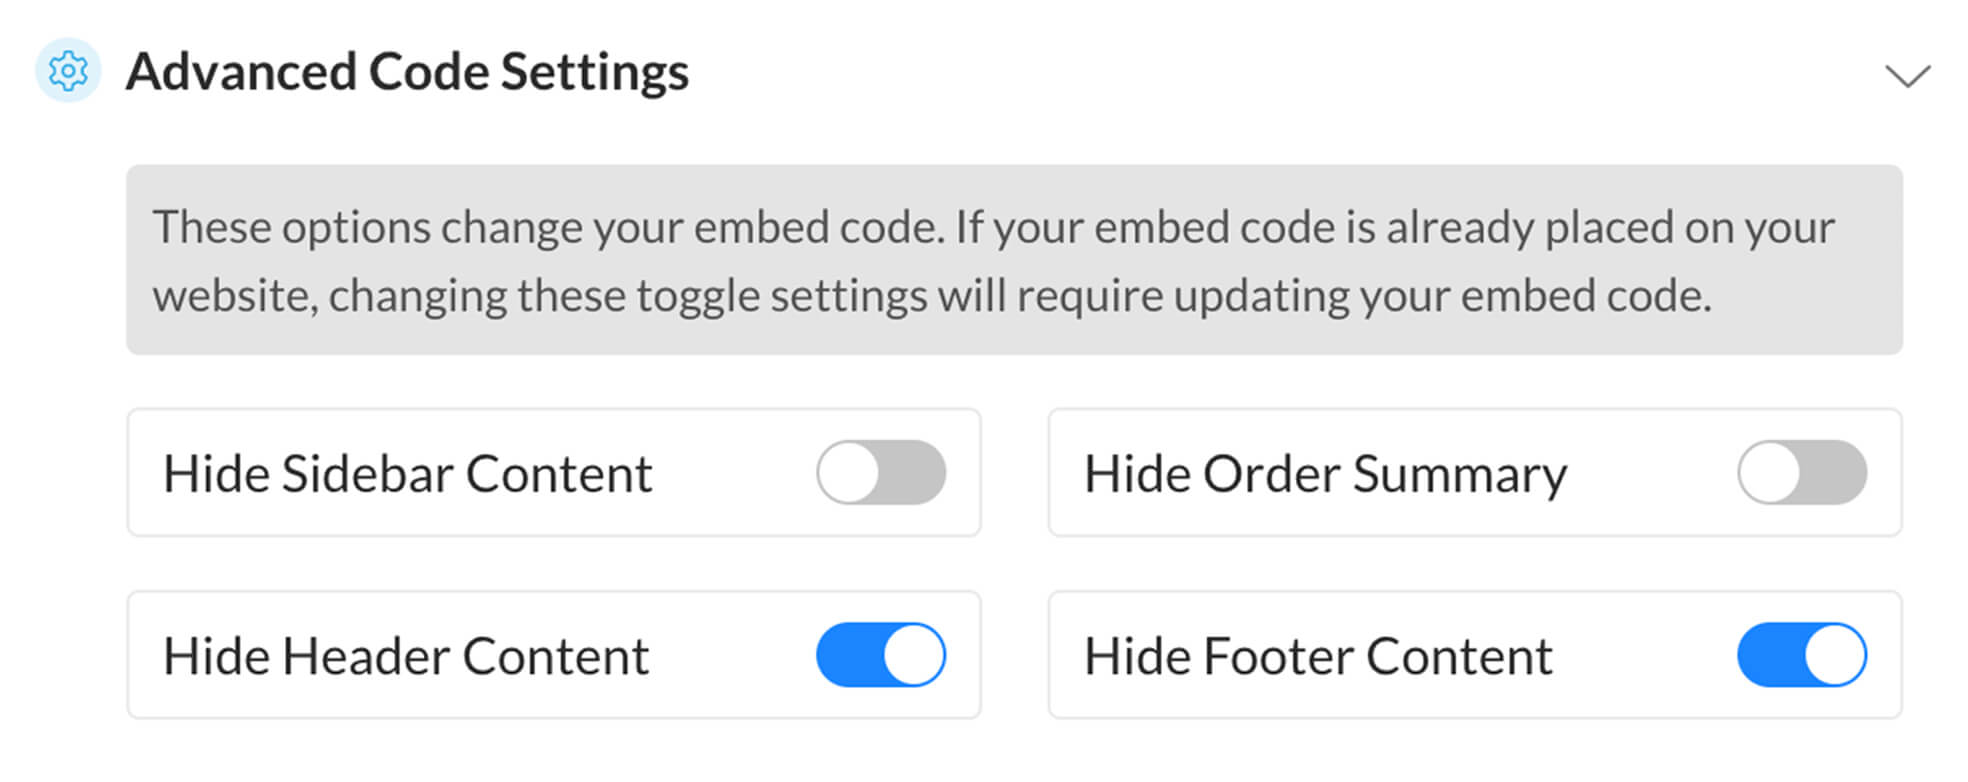
Task: Click the white knob of the Hide Sidebar toggle
Action: (x=849, y=472)
